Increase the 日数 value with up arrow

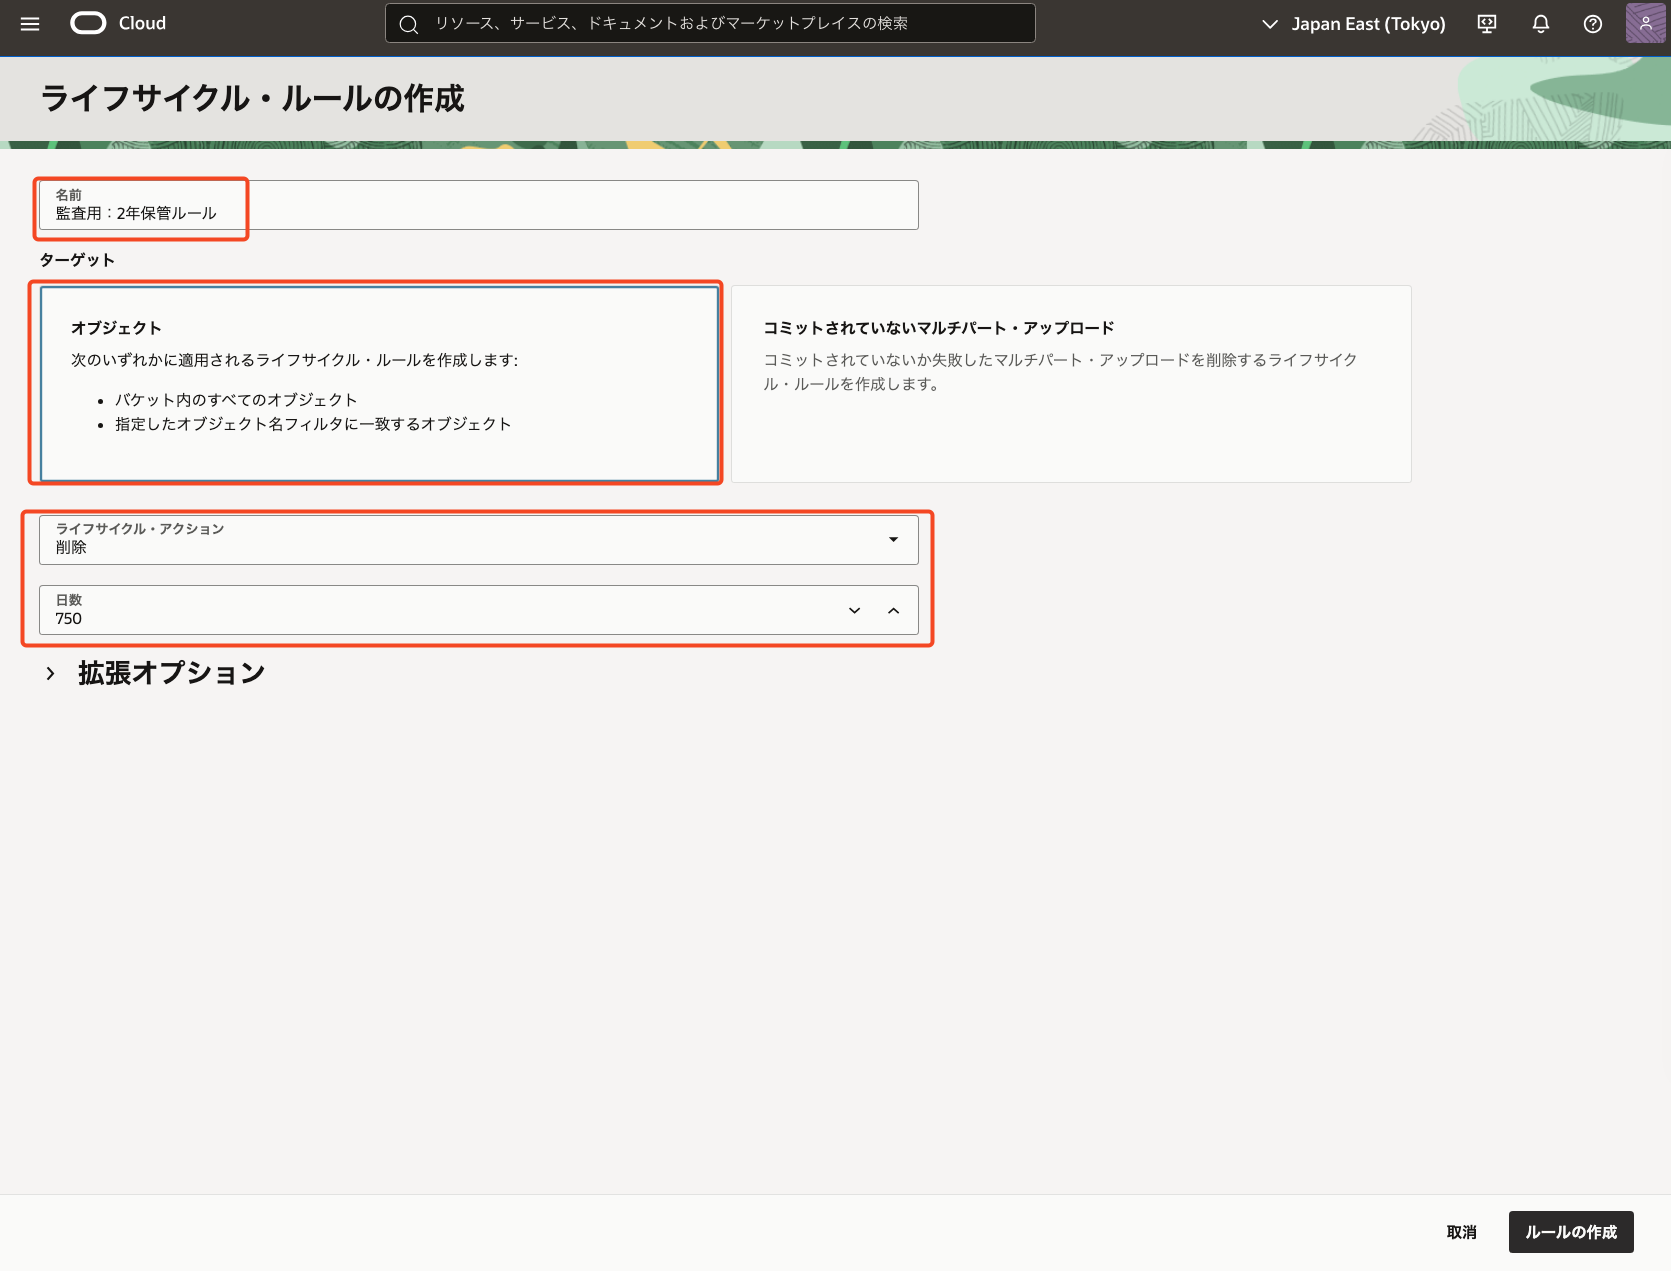[x=894, y=611]
